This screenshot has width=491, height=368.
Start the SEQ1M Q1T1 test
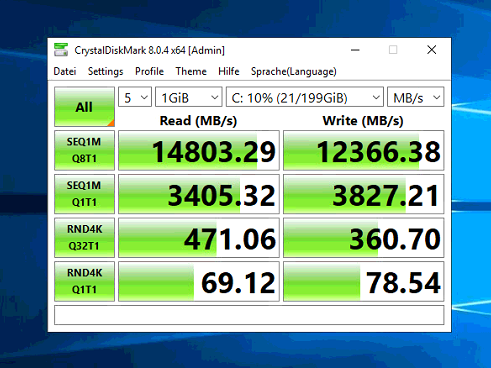coord(84,194)
